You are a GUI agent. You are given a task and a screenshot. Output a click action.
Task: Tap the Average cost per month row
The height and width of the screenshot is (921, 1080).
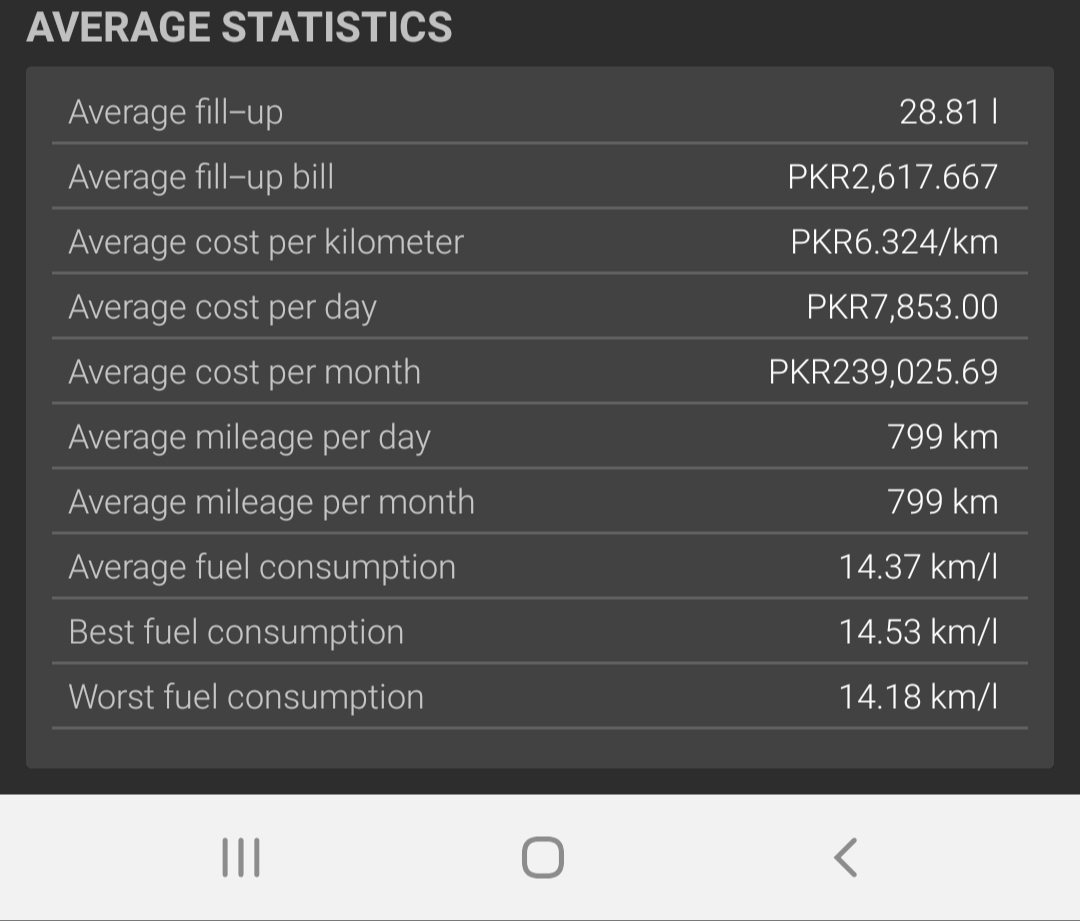click(x=540, y=371)
